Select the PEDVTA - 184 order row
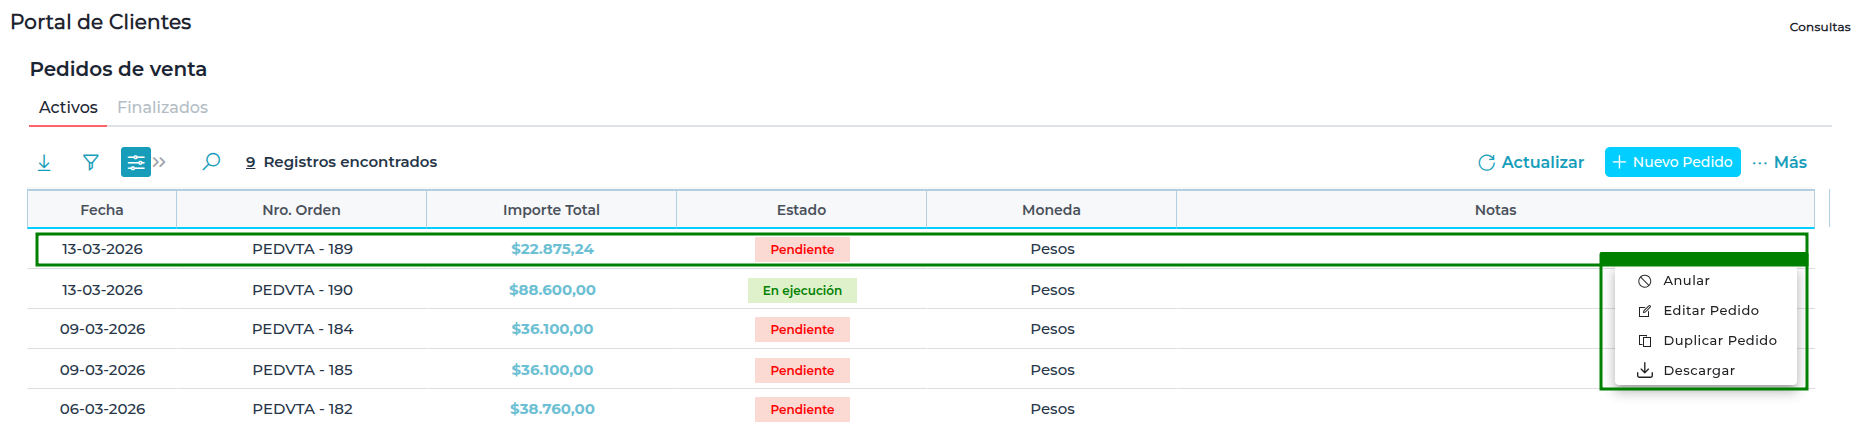Viewport: 1865px width, 428px height. click(x=302, y=329)
